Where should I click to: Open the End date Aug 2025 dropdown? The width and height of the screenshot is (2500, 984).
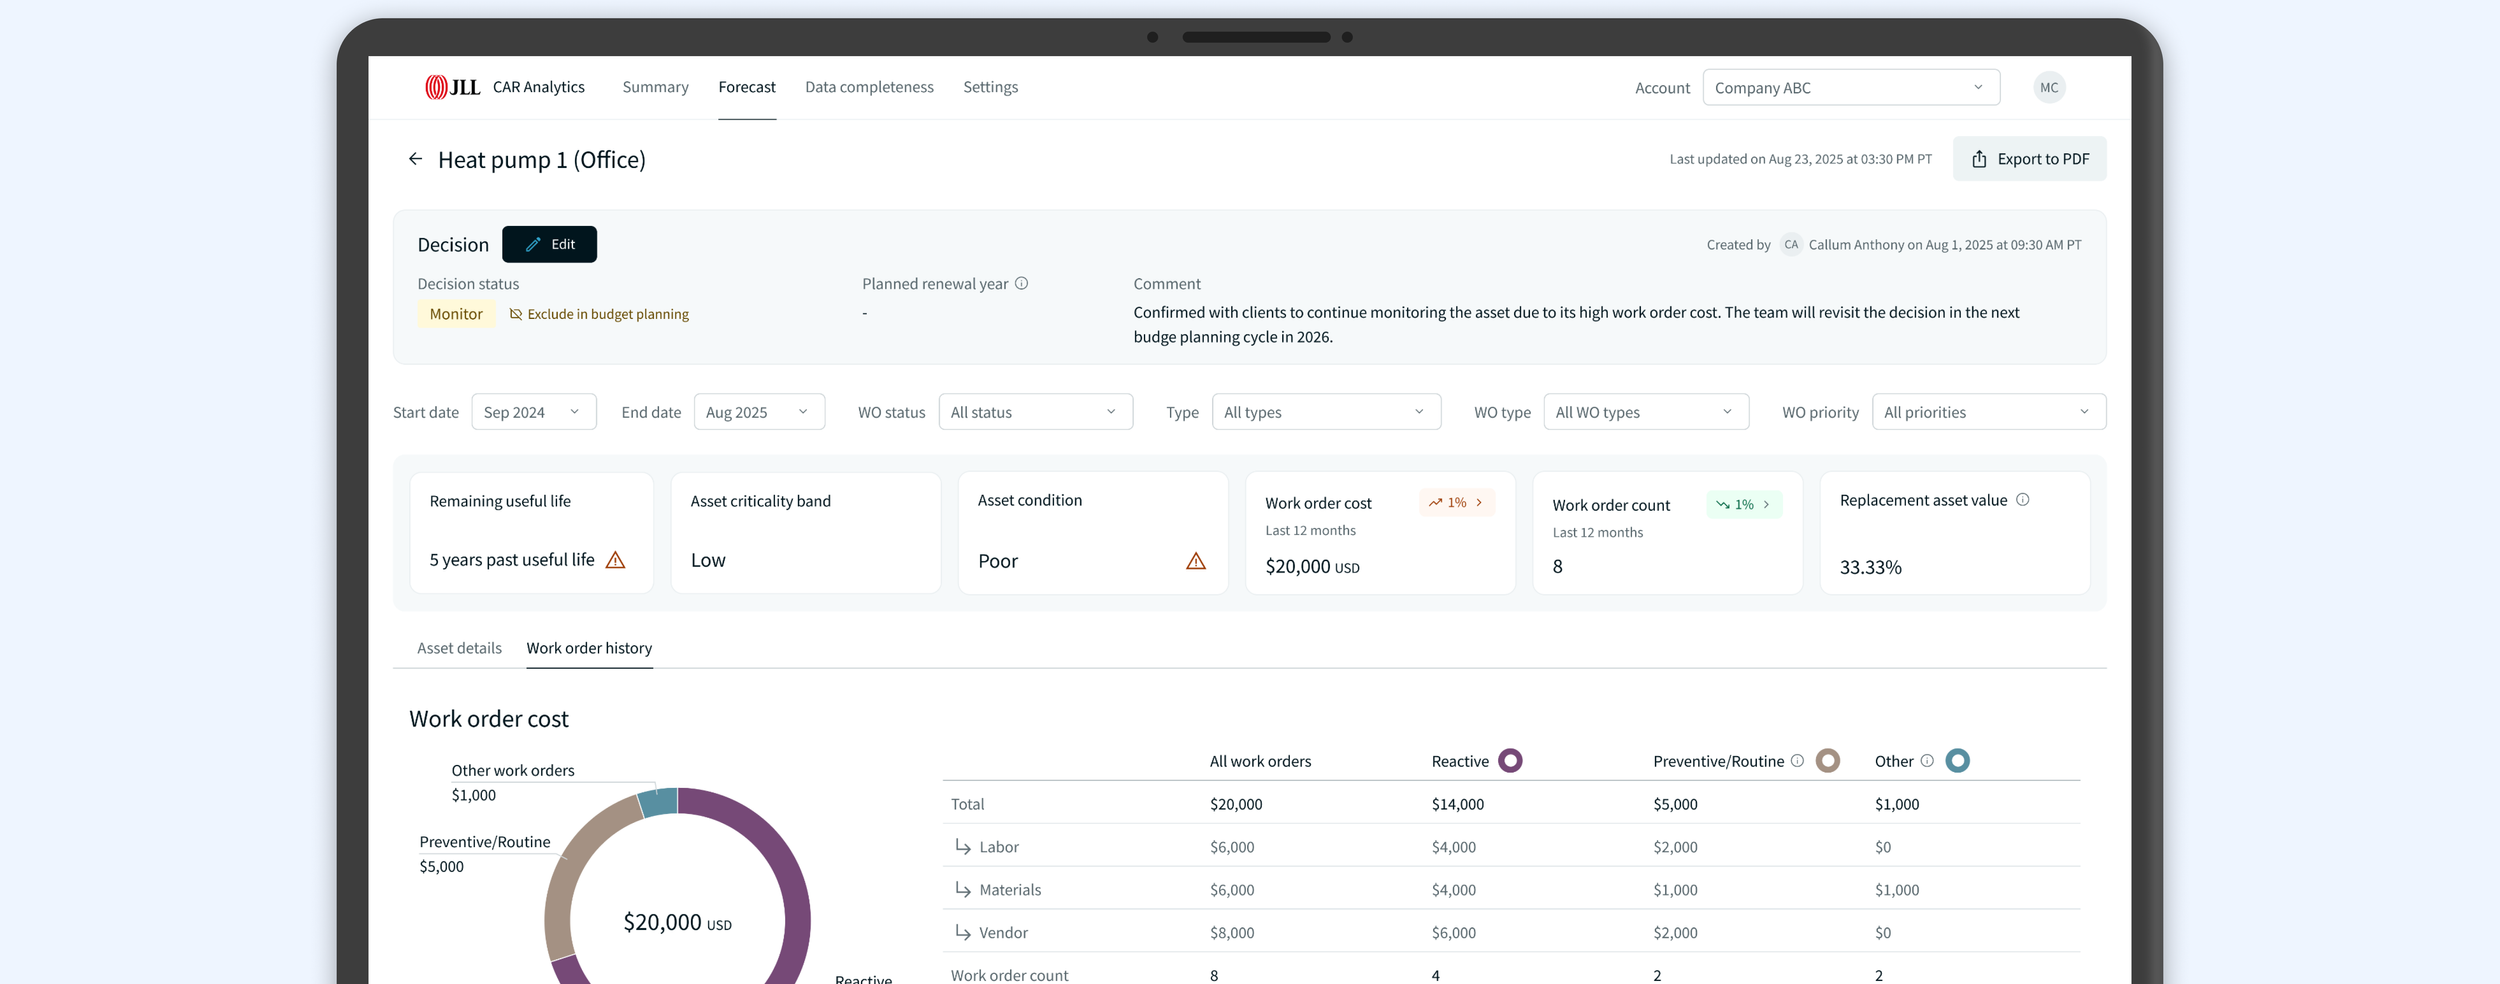pyautogui.click(x=759, y=412)
